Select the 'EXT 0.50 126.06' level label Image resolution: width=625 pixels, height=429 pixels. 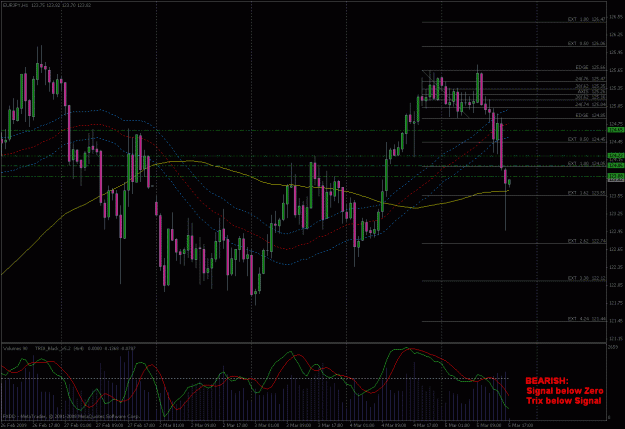click(587, 43)
